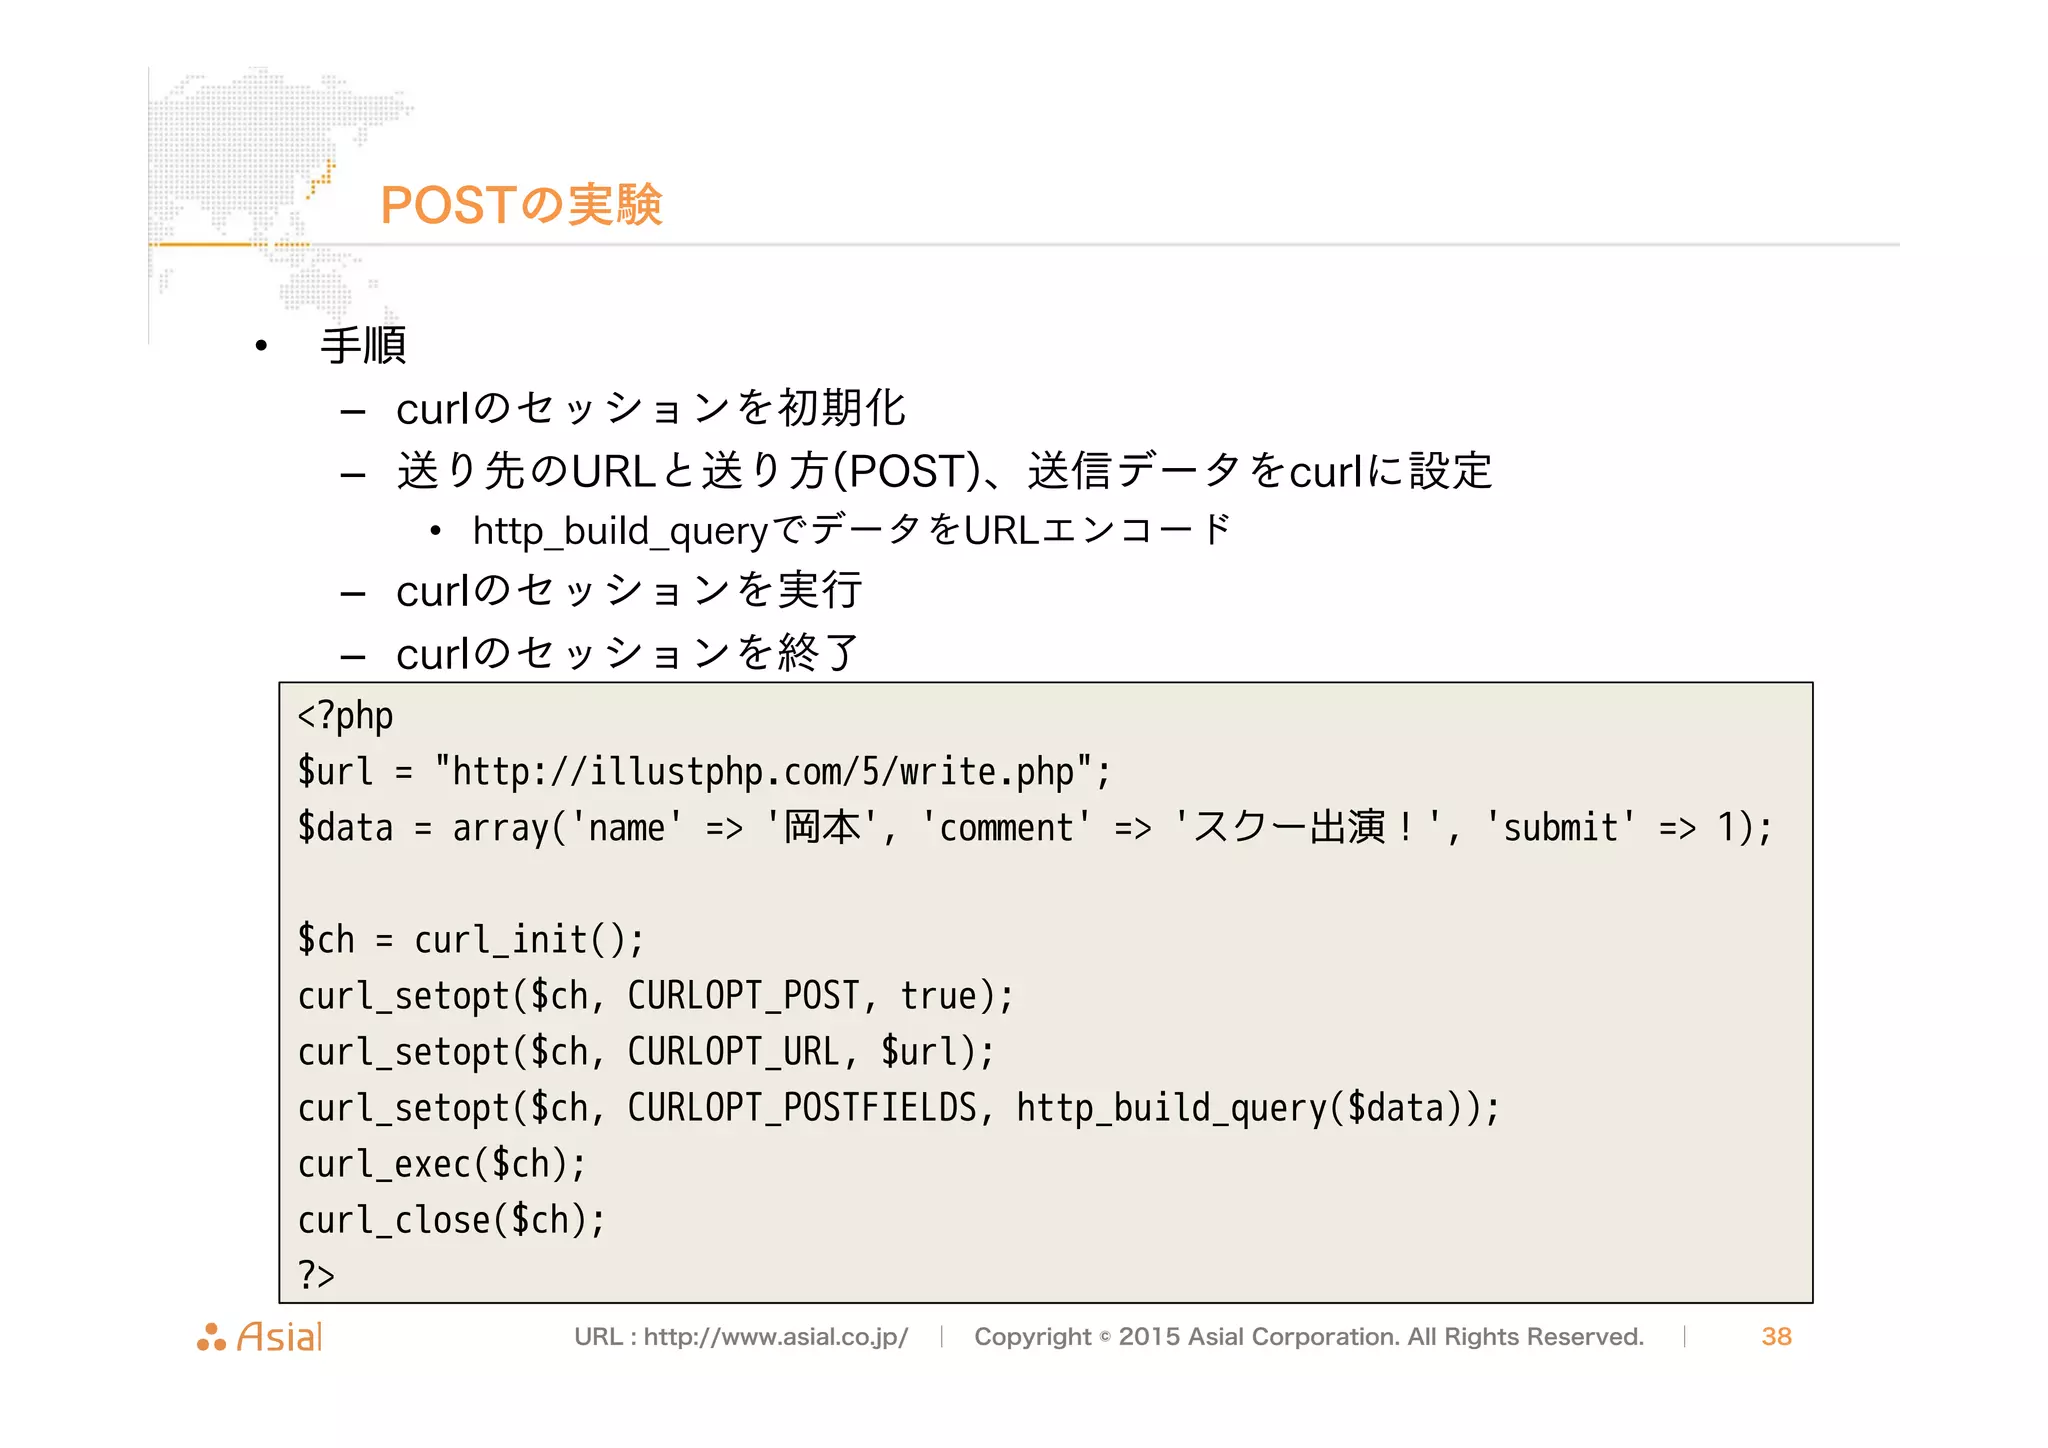2048x1448 pixels.
Task: Click the slide page number 38
Action: click(1776, 1337)
